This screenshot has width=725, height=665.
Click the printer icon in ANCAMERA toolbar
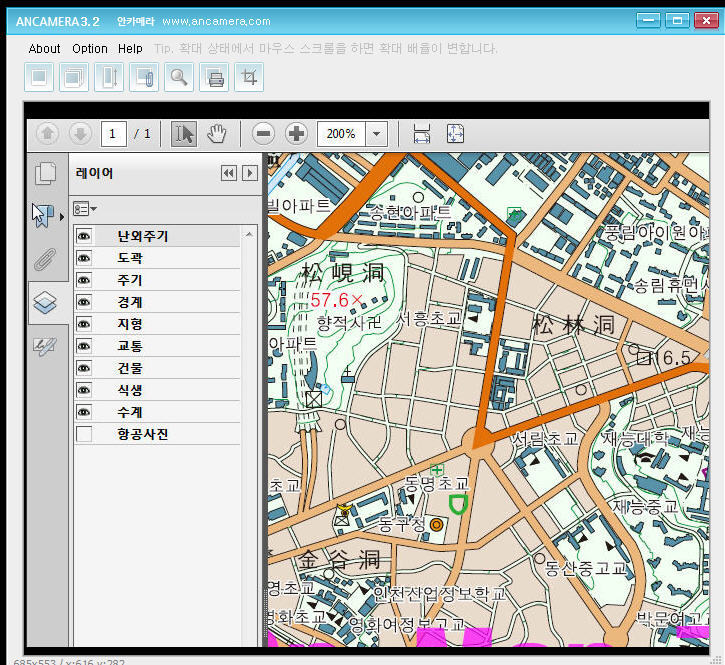pos(214,77)
